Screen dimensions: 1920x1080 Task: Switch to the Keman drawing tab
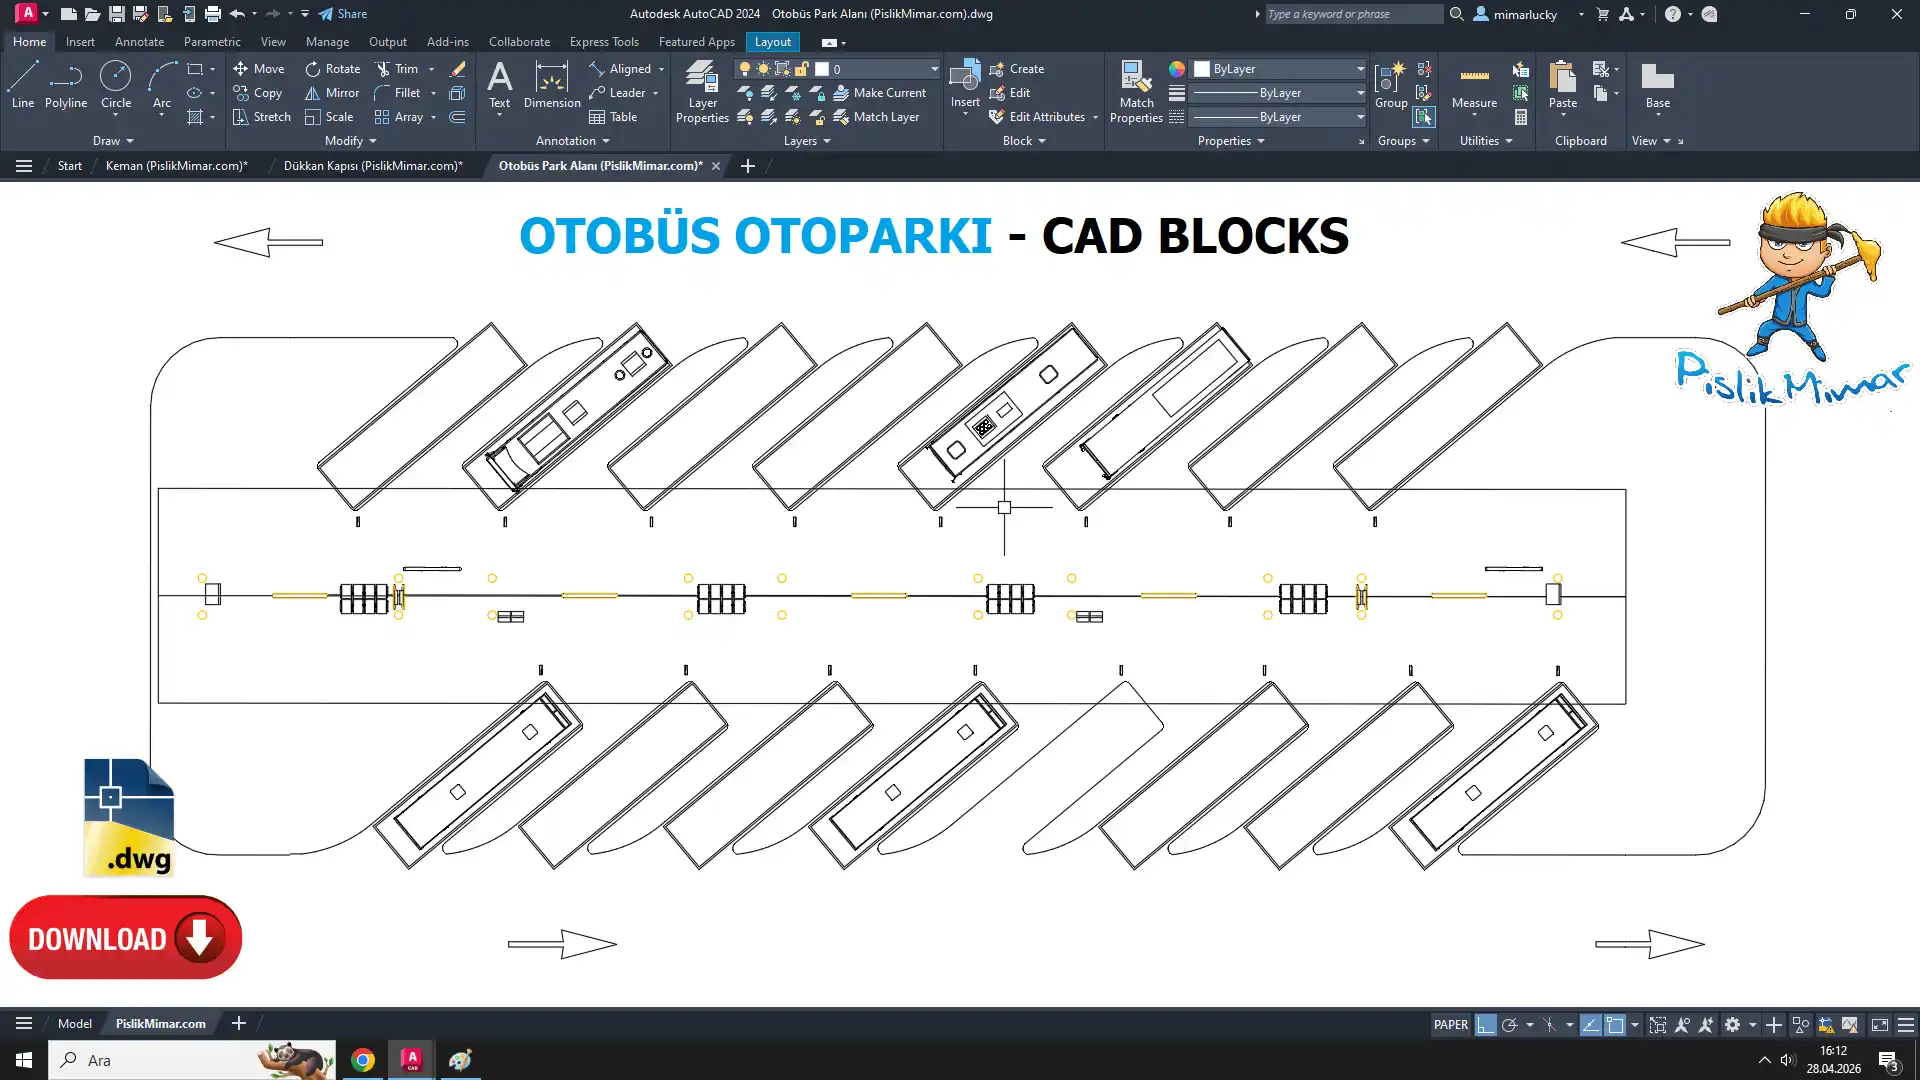(x=176, y=166)
